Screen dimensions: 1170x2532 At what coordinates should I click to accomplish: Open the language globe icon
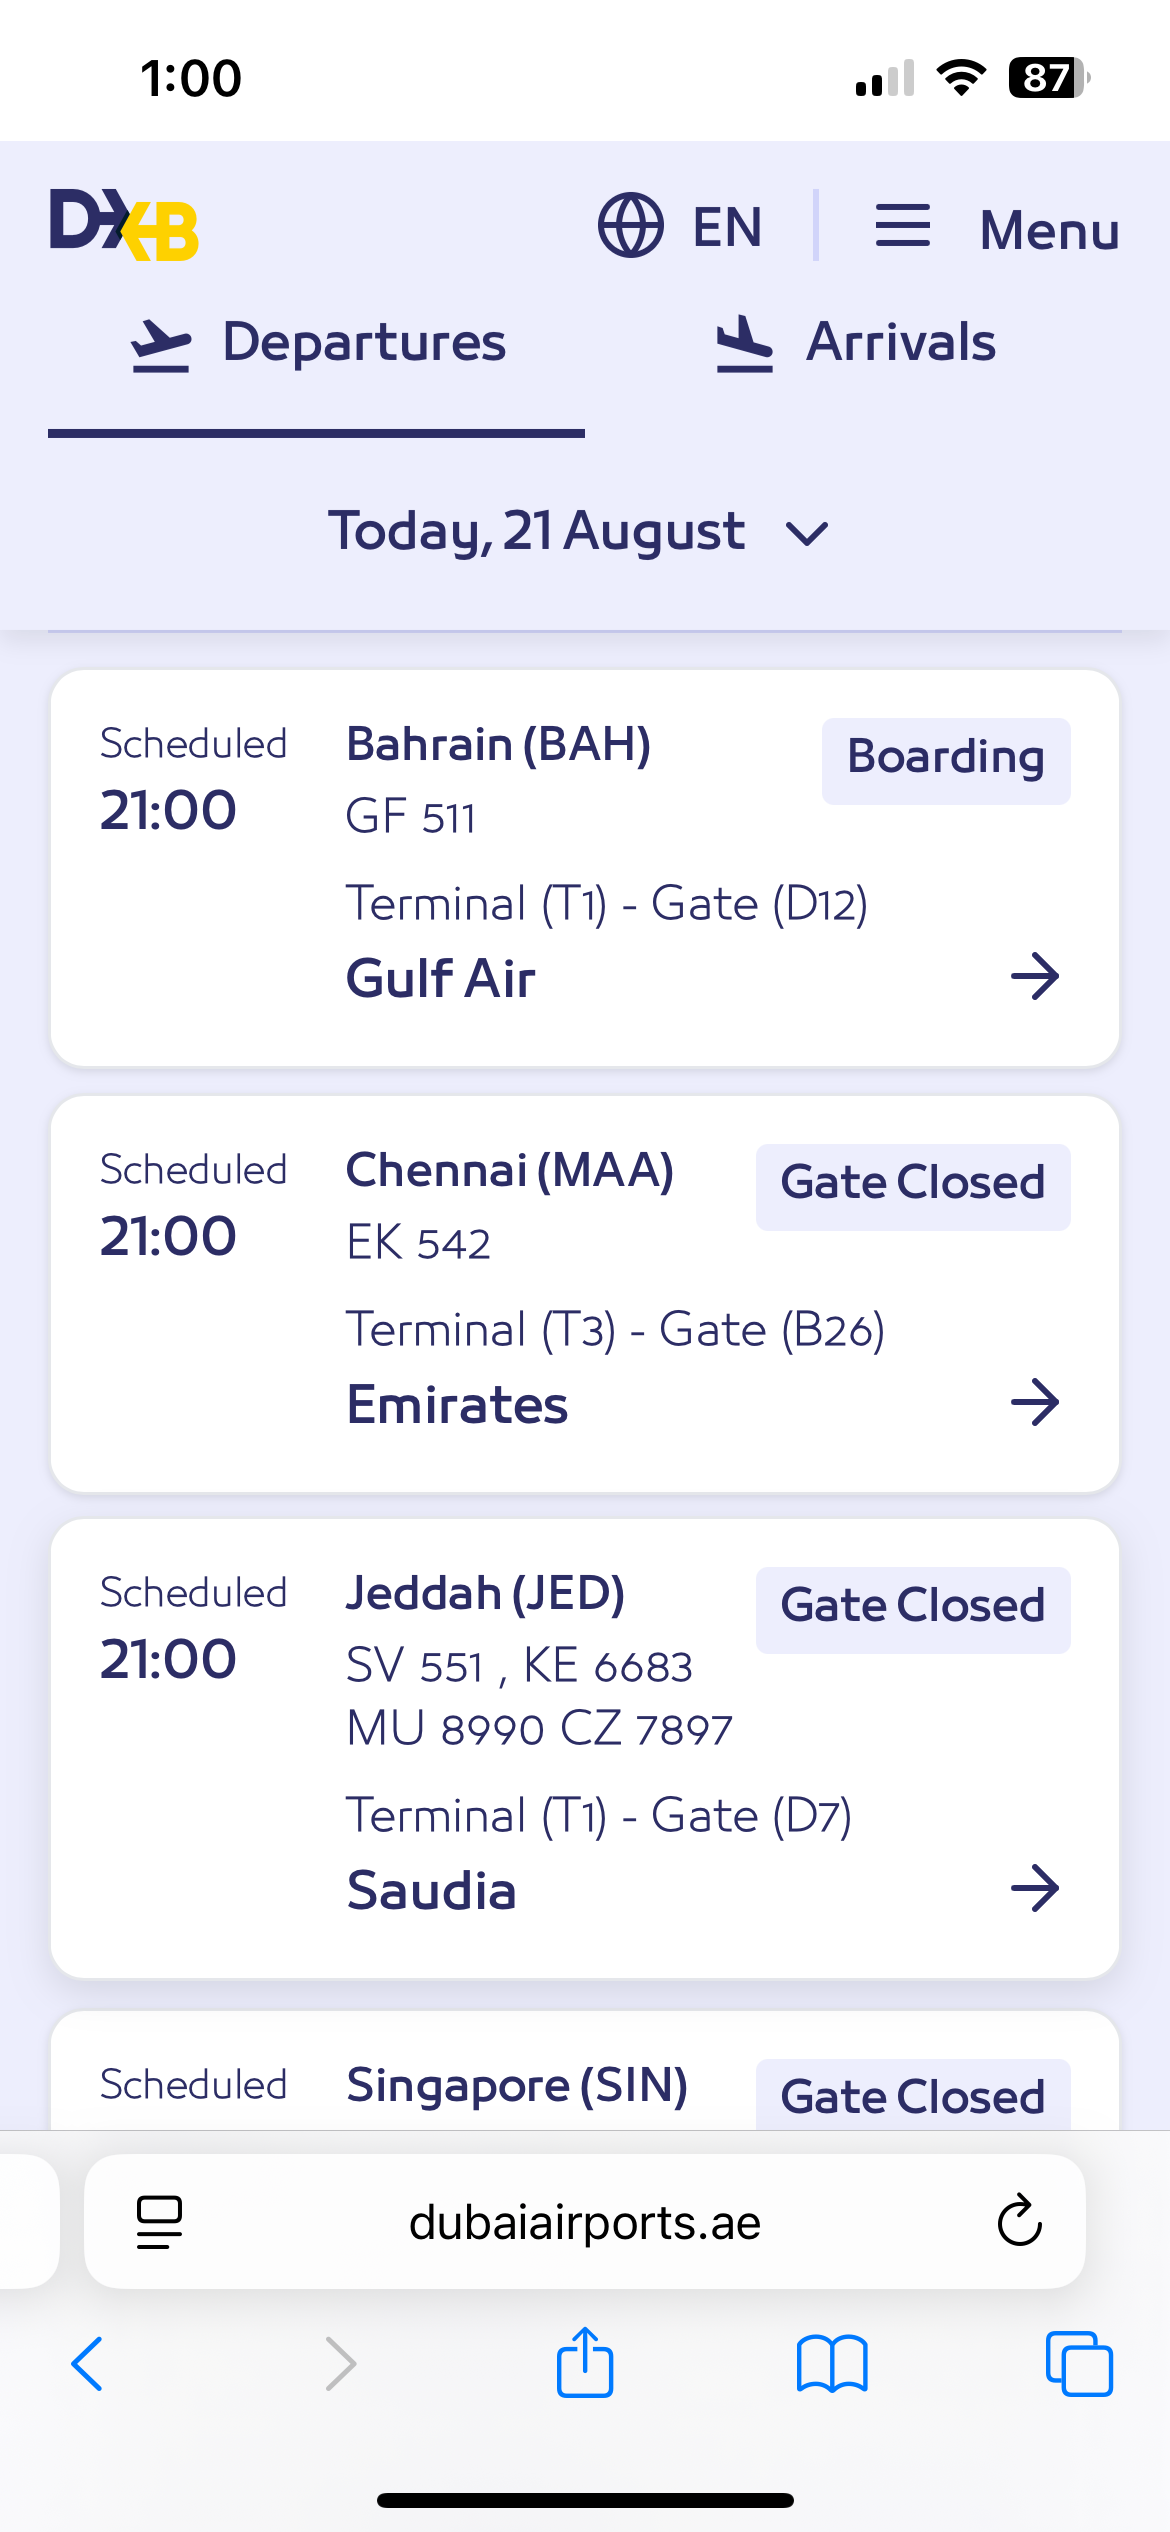630,226
